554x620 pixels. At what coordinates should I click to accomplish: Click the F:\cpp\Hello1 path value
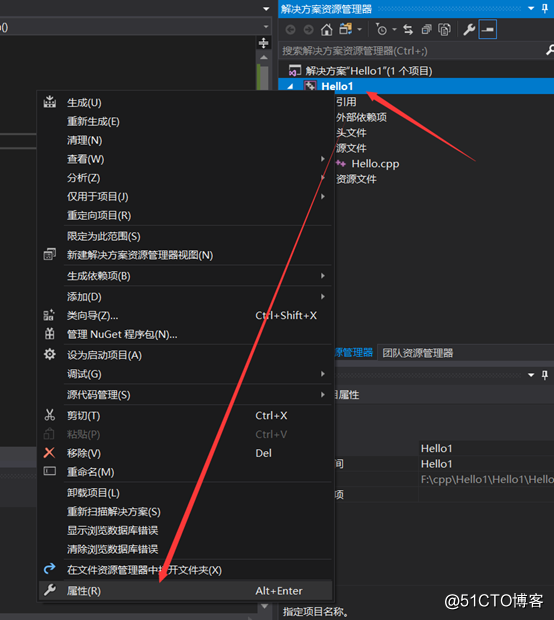[486, 479]
